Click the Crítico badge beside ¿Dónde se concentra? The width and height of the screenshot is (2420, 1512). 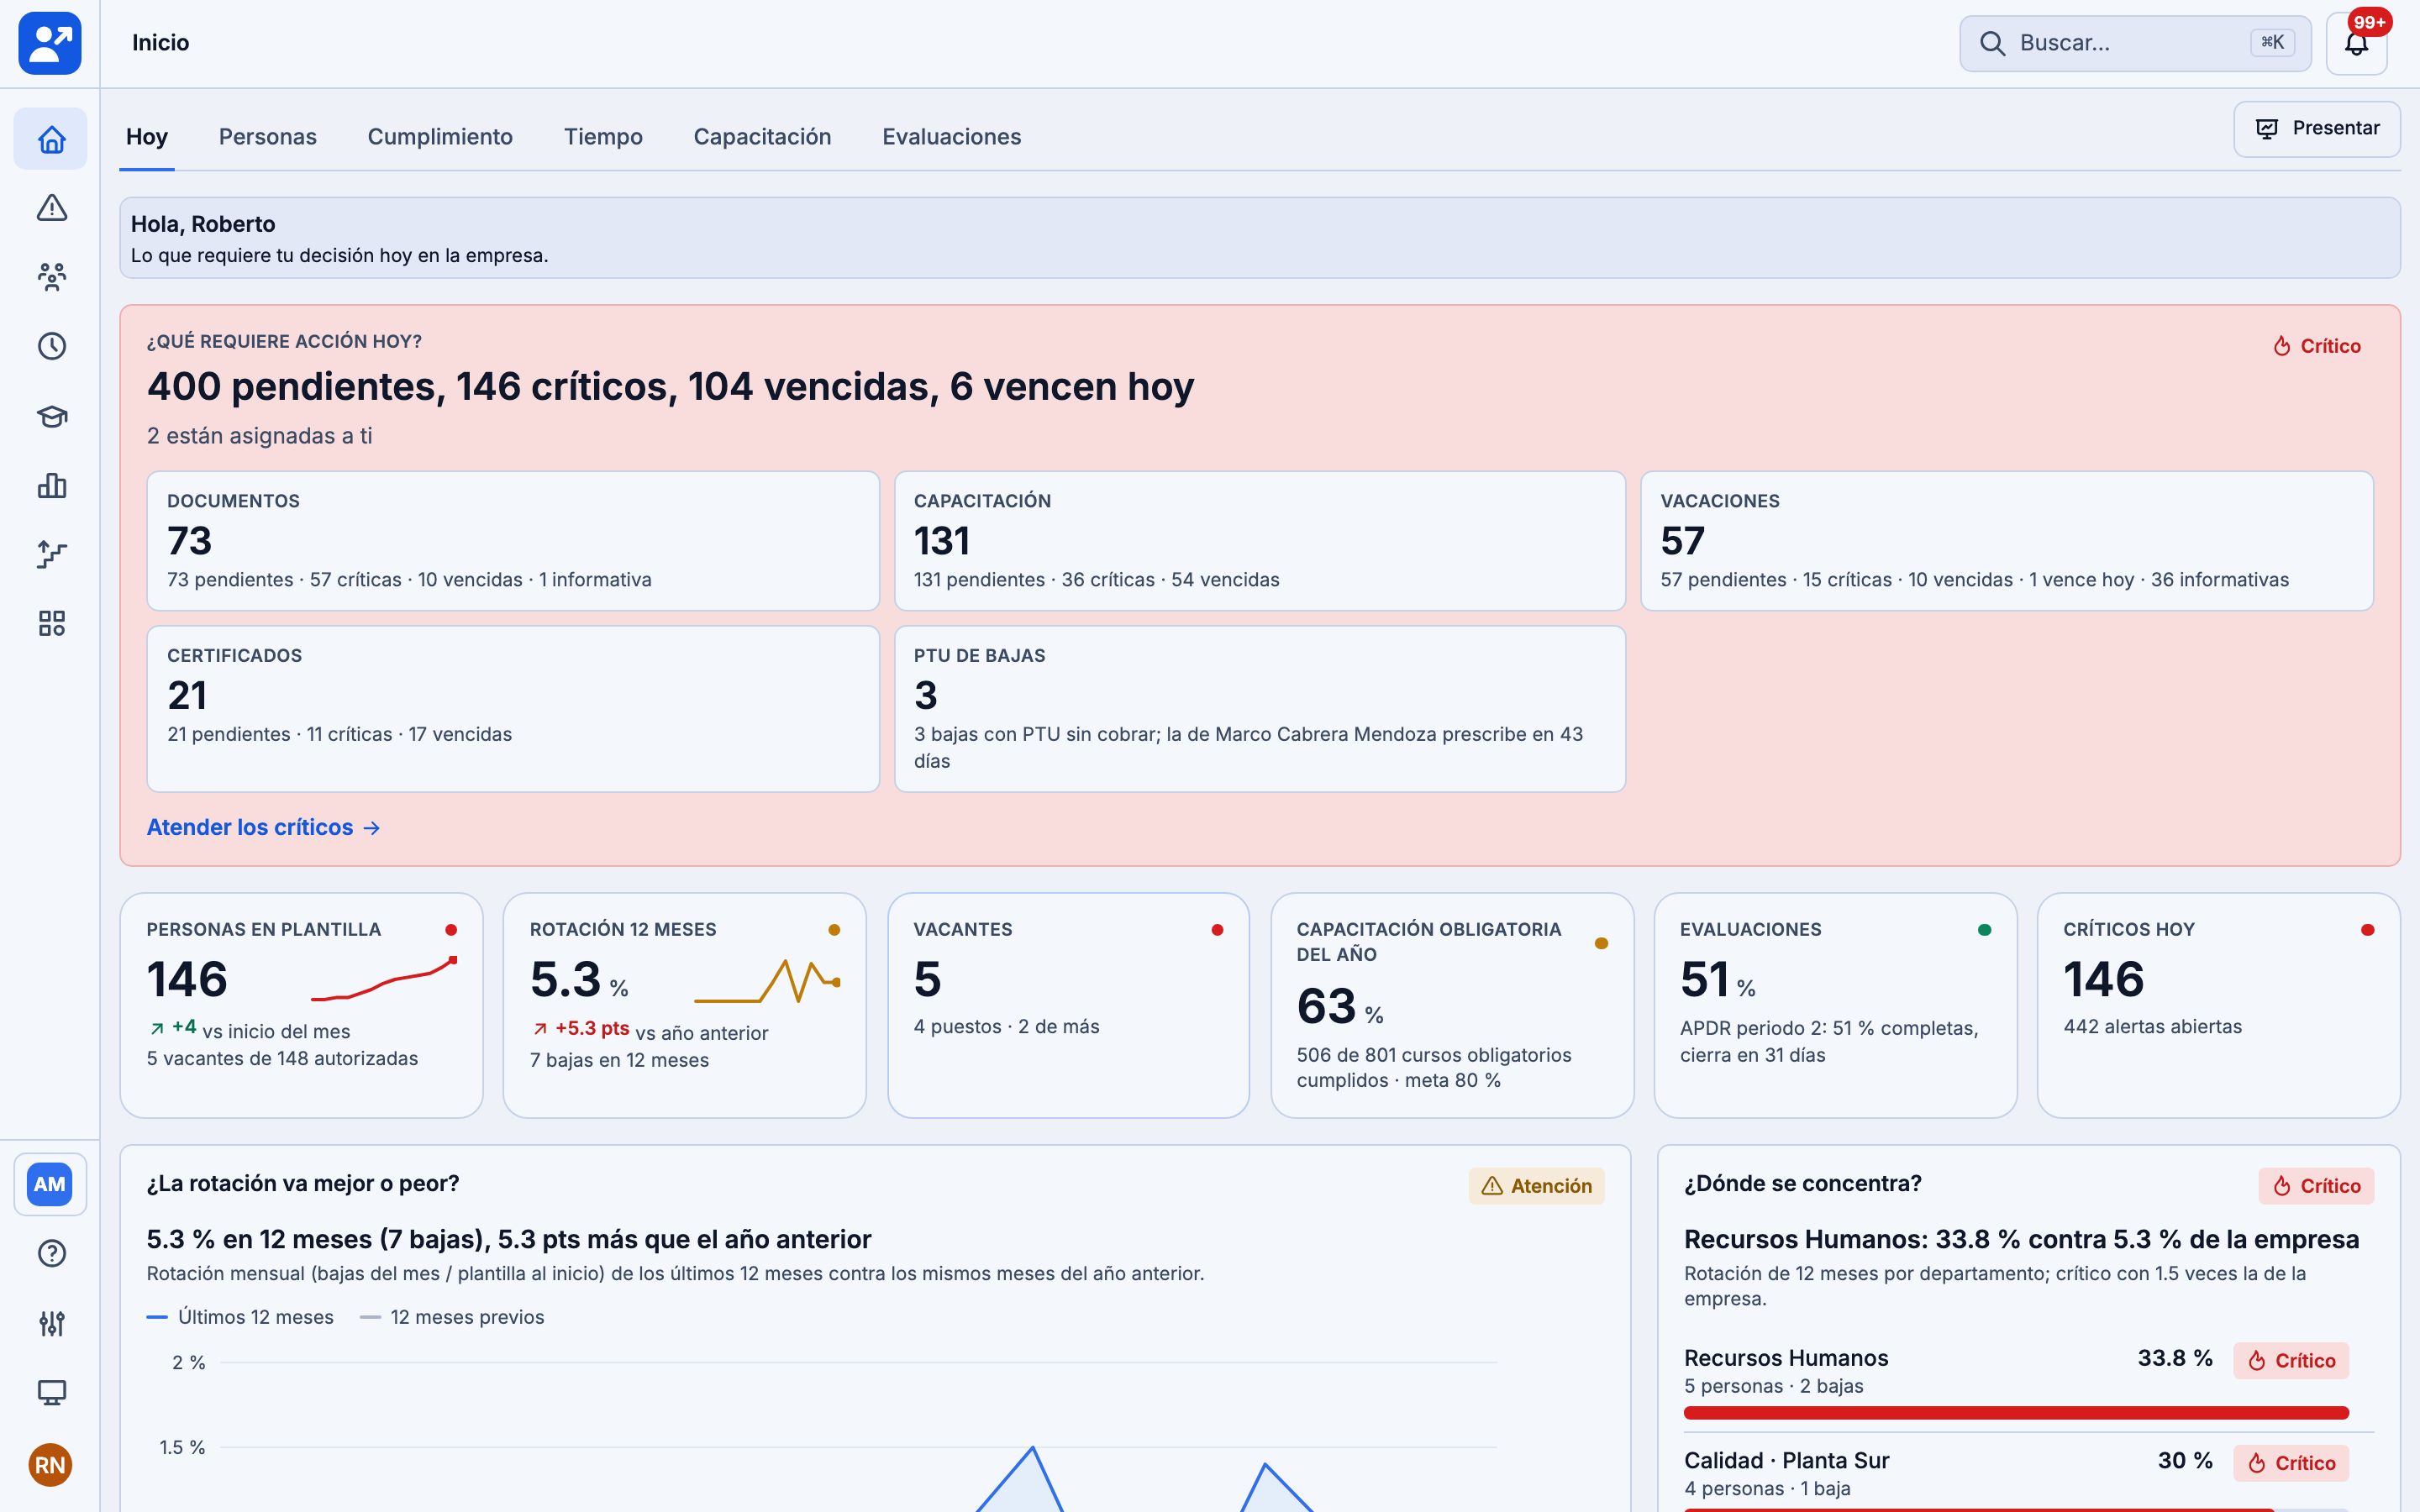[2316, 1186]
